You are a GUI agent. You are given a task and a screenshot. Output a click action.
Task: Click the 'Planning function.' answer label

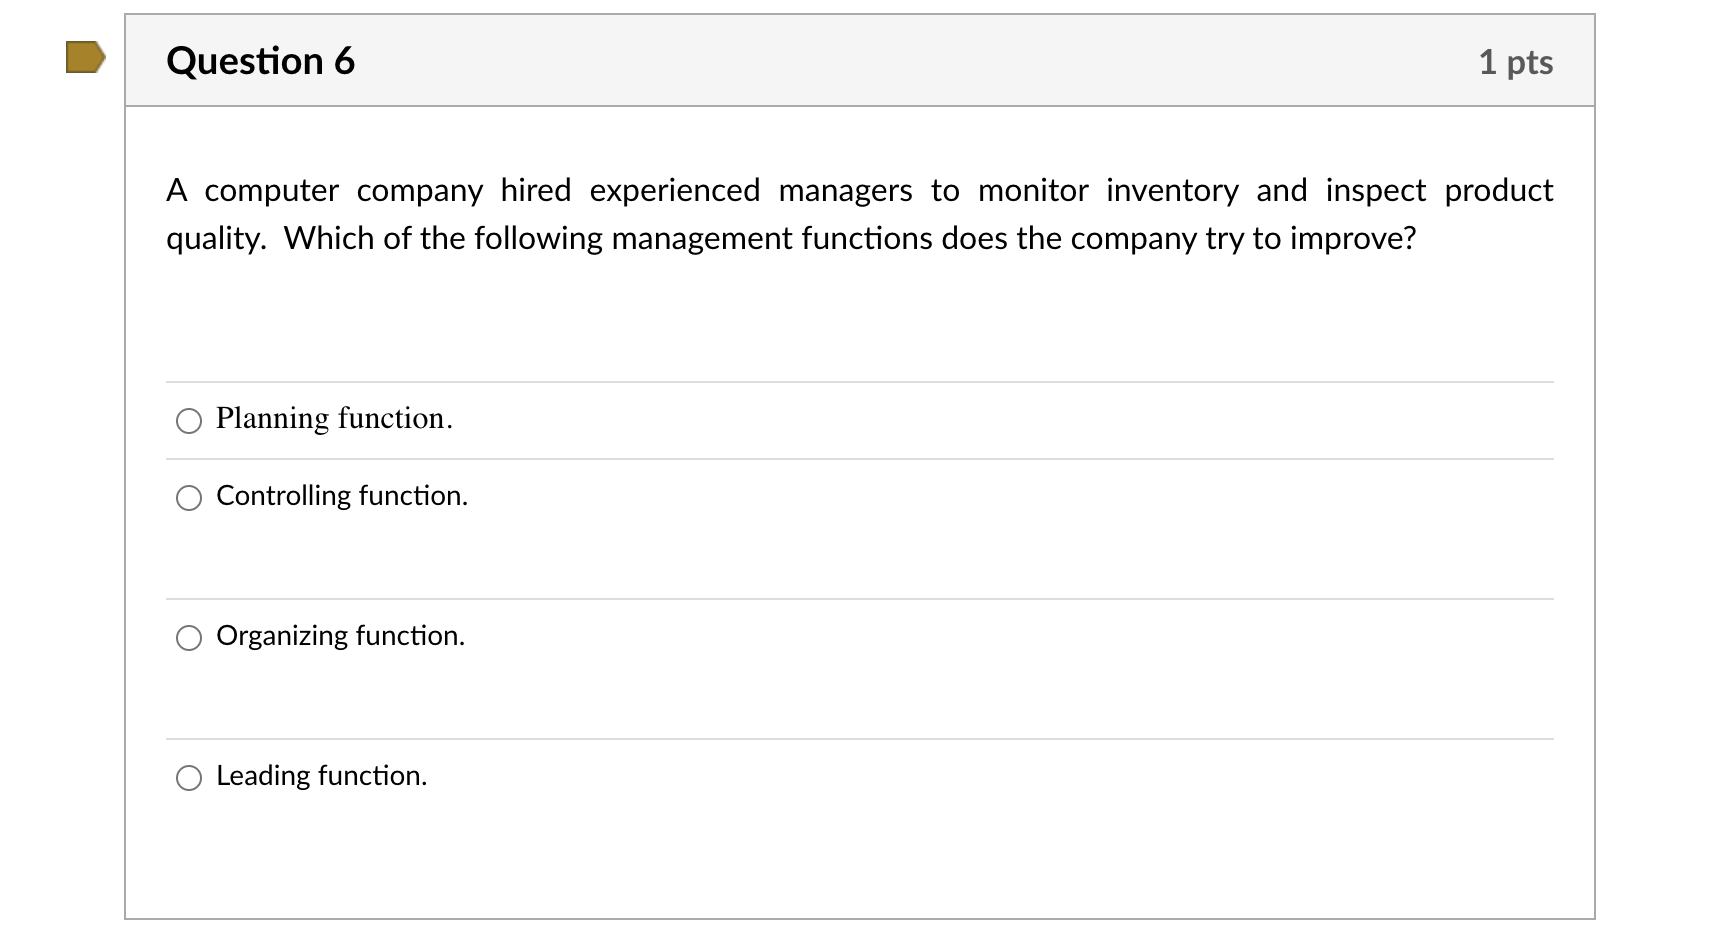[x=334, y=418]
